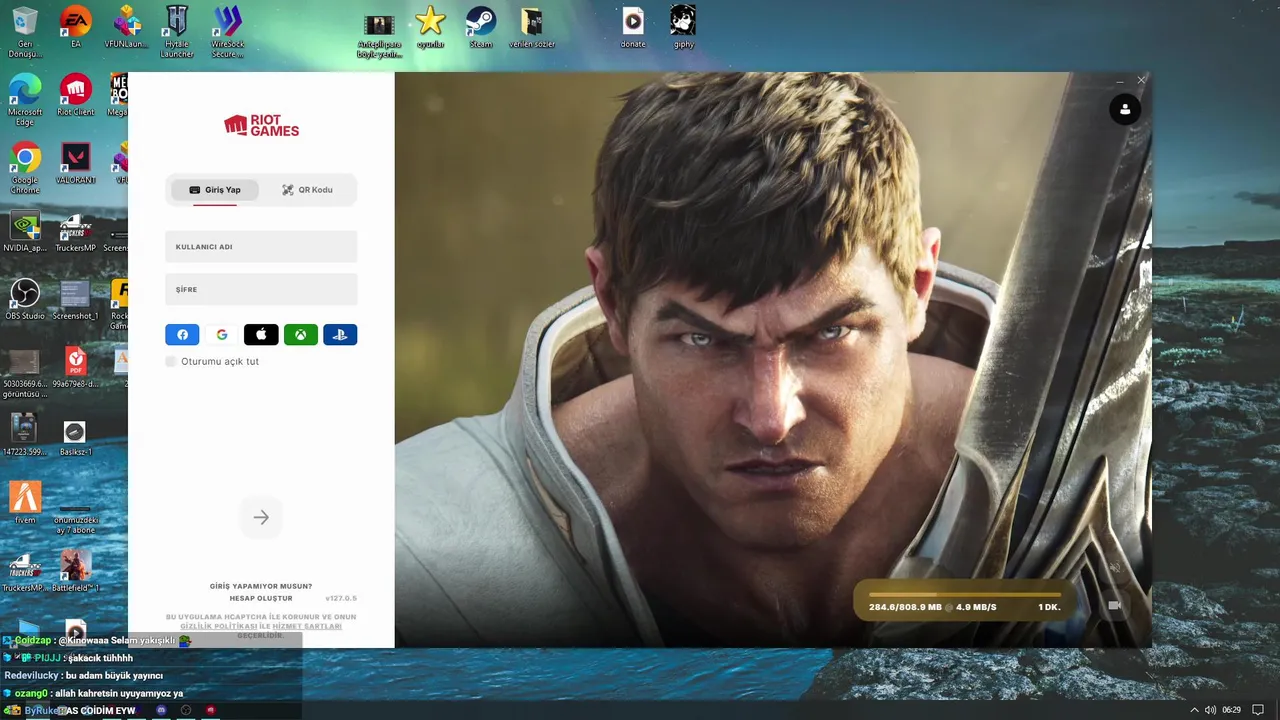Viewport: 1280px width, 720px height.
Task: Select the OBS Studio desktop icon
Action: 24,299
